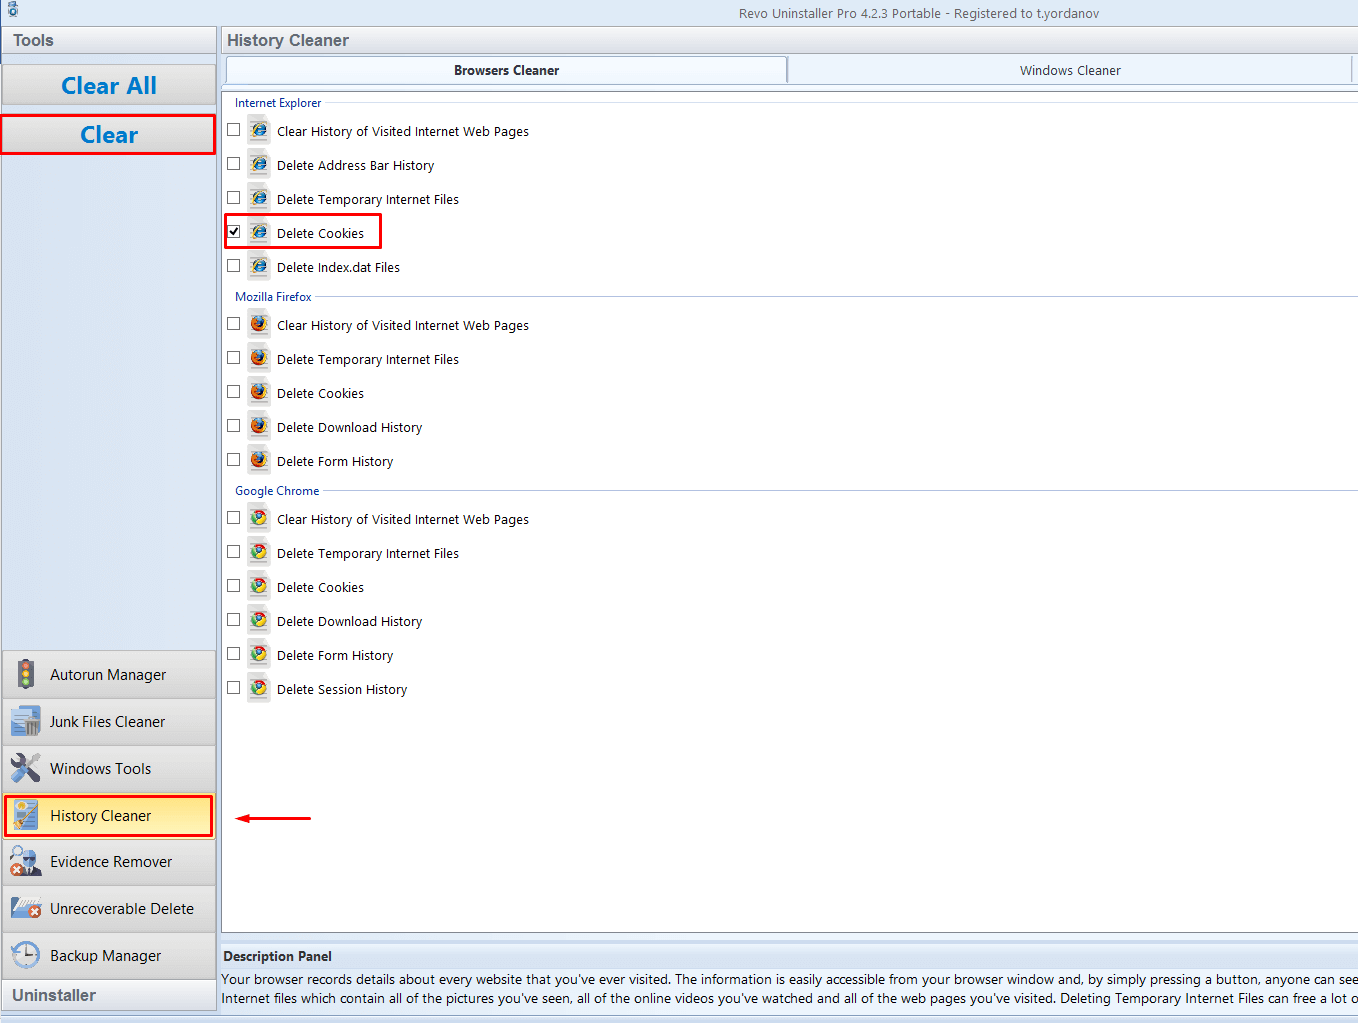The image size is (1358, 1023).
Task: Click the Mozilla Firefox group label
Action: coord(273,297)
